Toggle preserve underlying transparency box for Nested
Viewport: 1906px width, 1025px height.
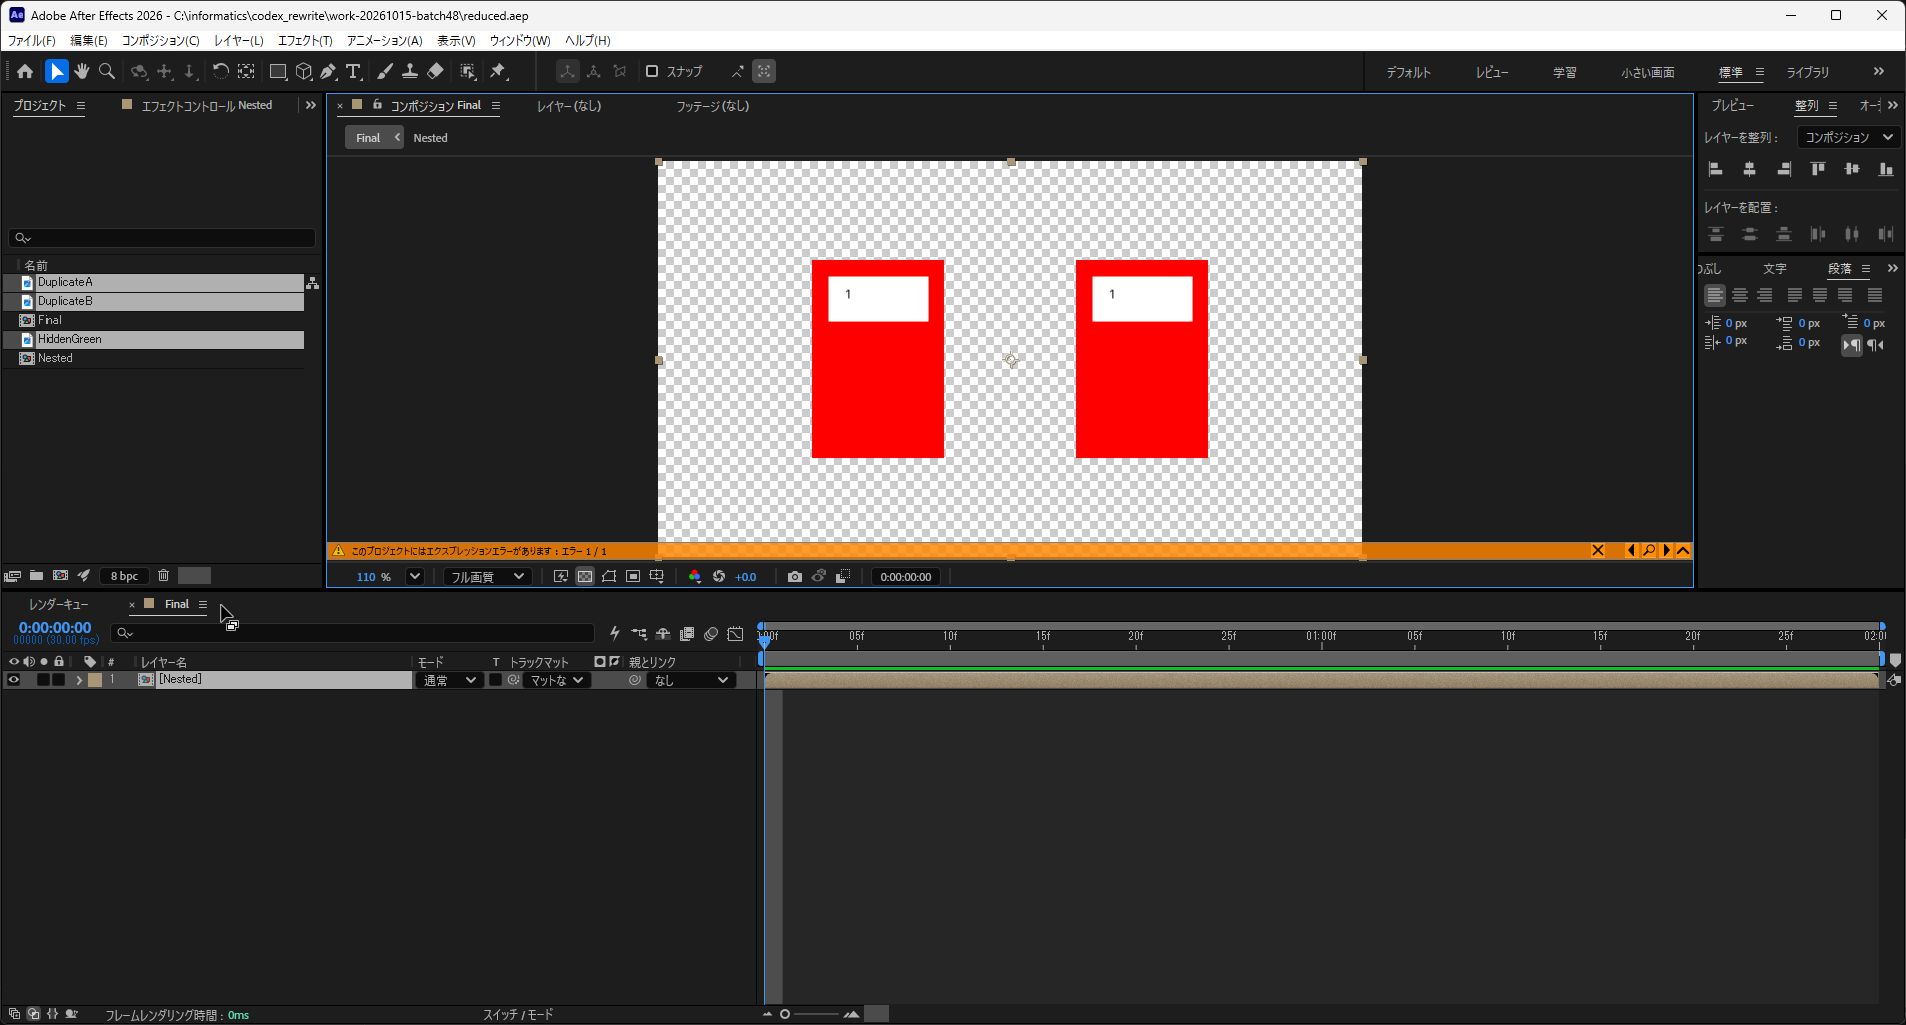tap(495, 680)
